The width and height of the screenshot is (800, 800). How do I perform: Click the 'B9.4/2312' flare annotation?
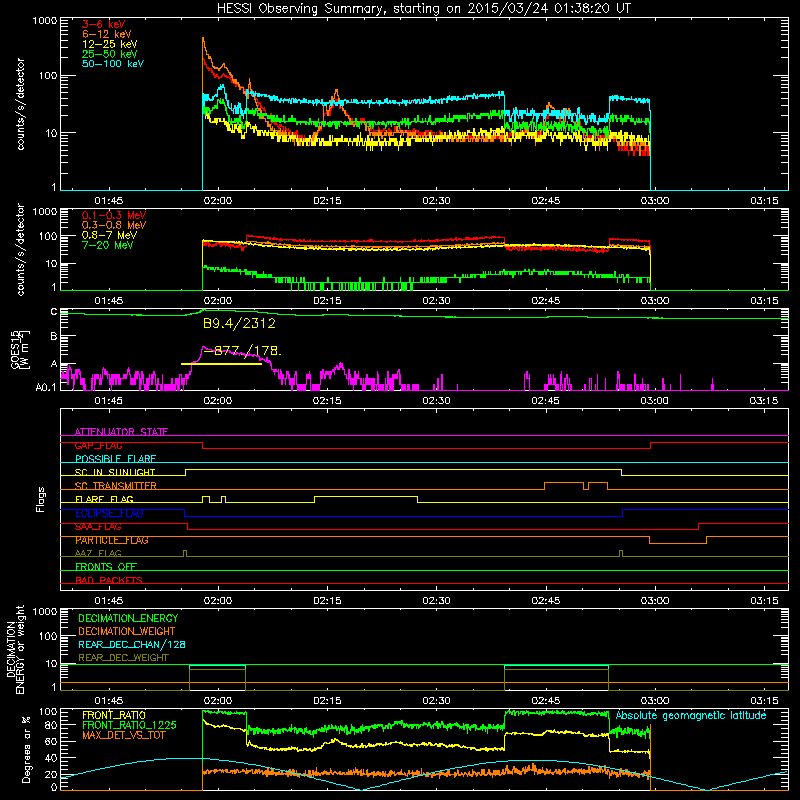239,323
